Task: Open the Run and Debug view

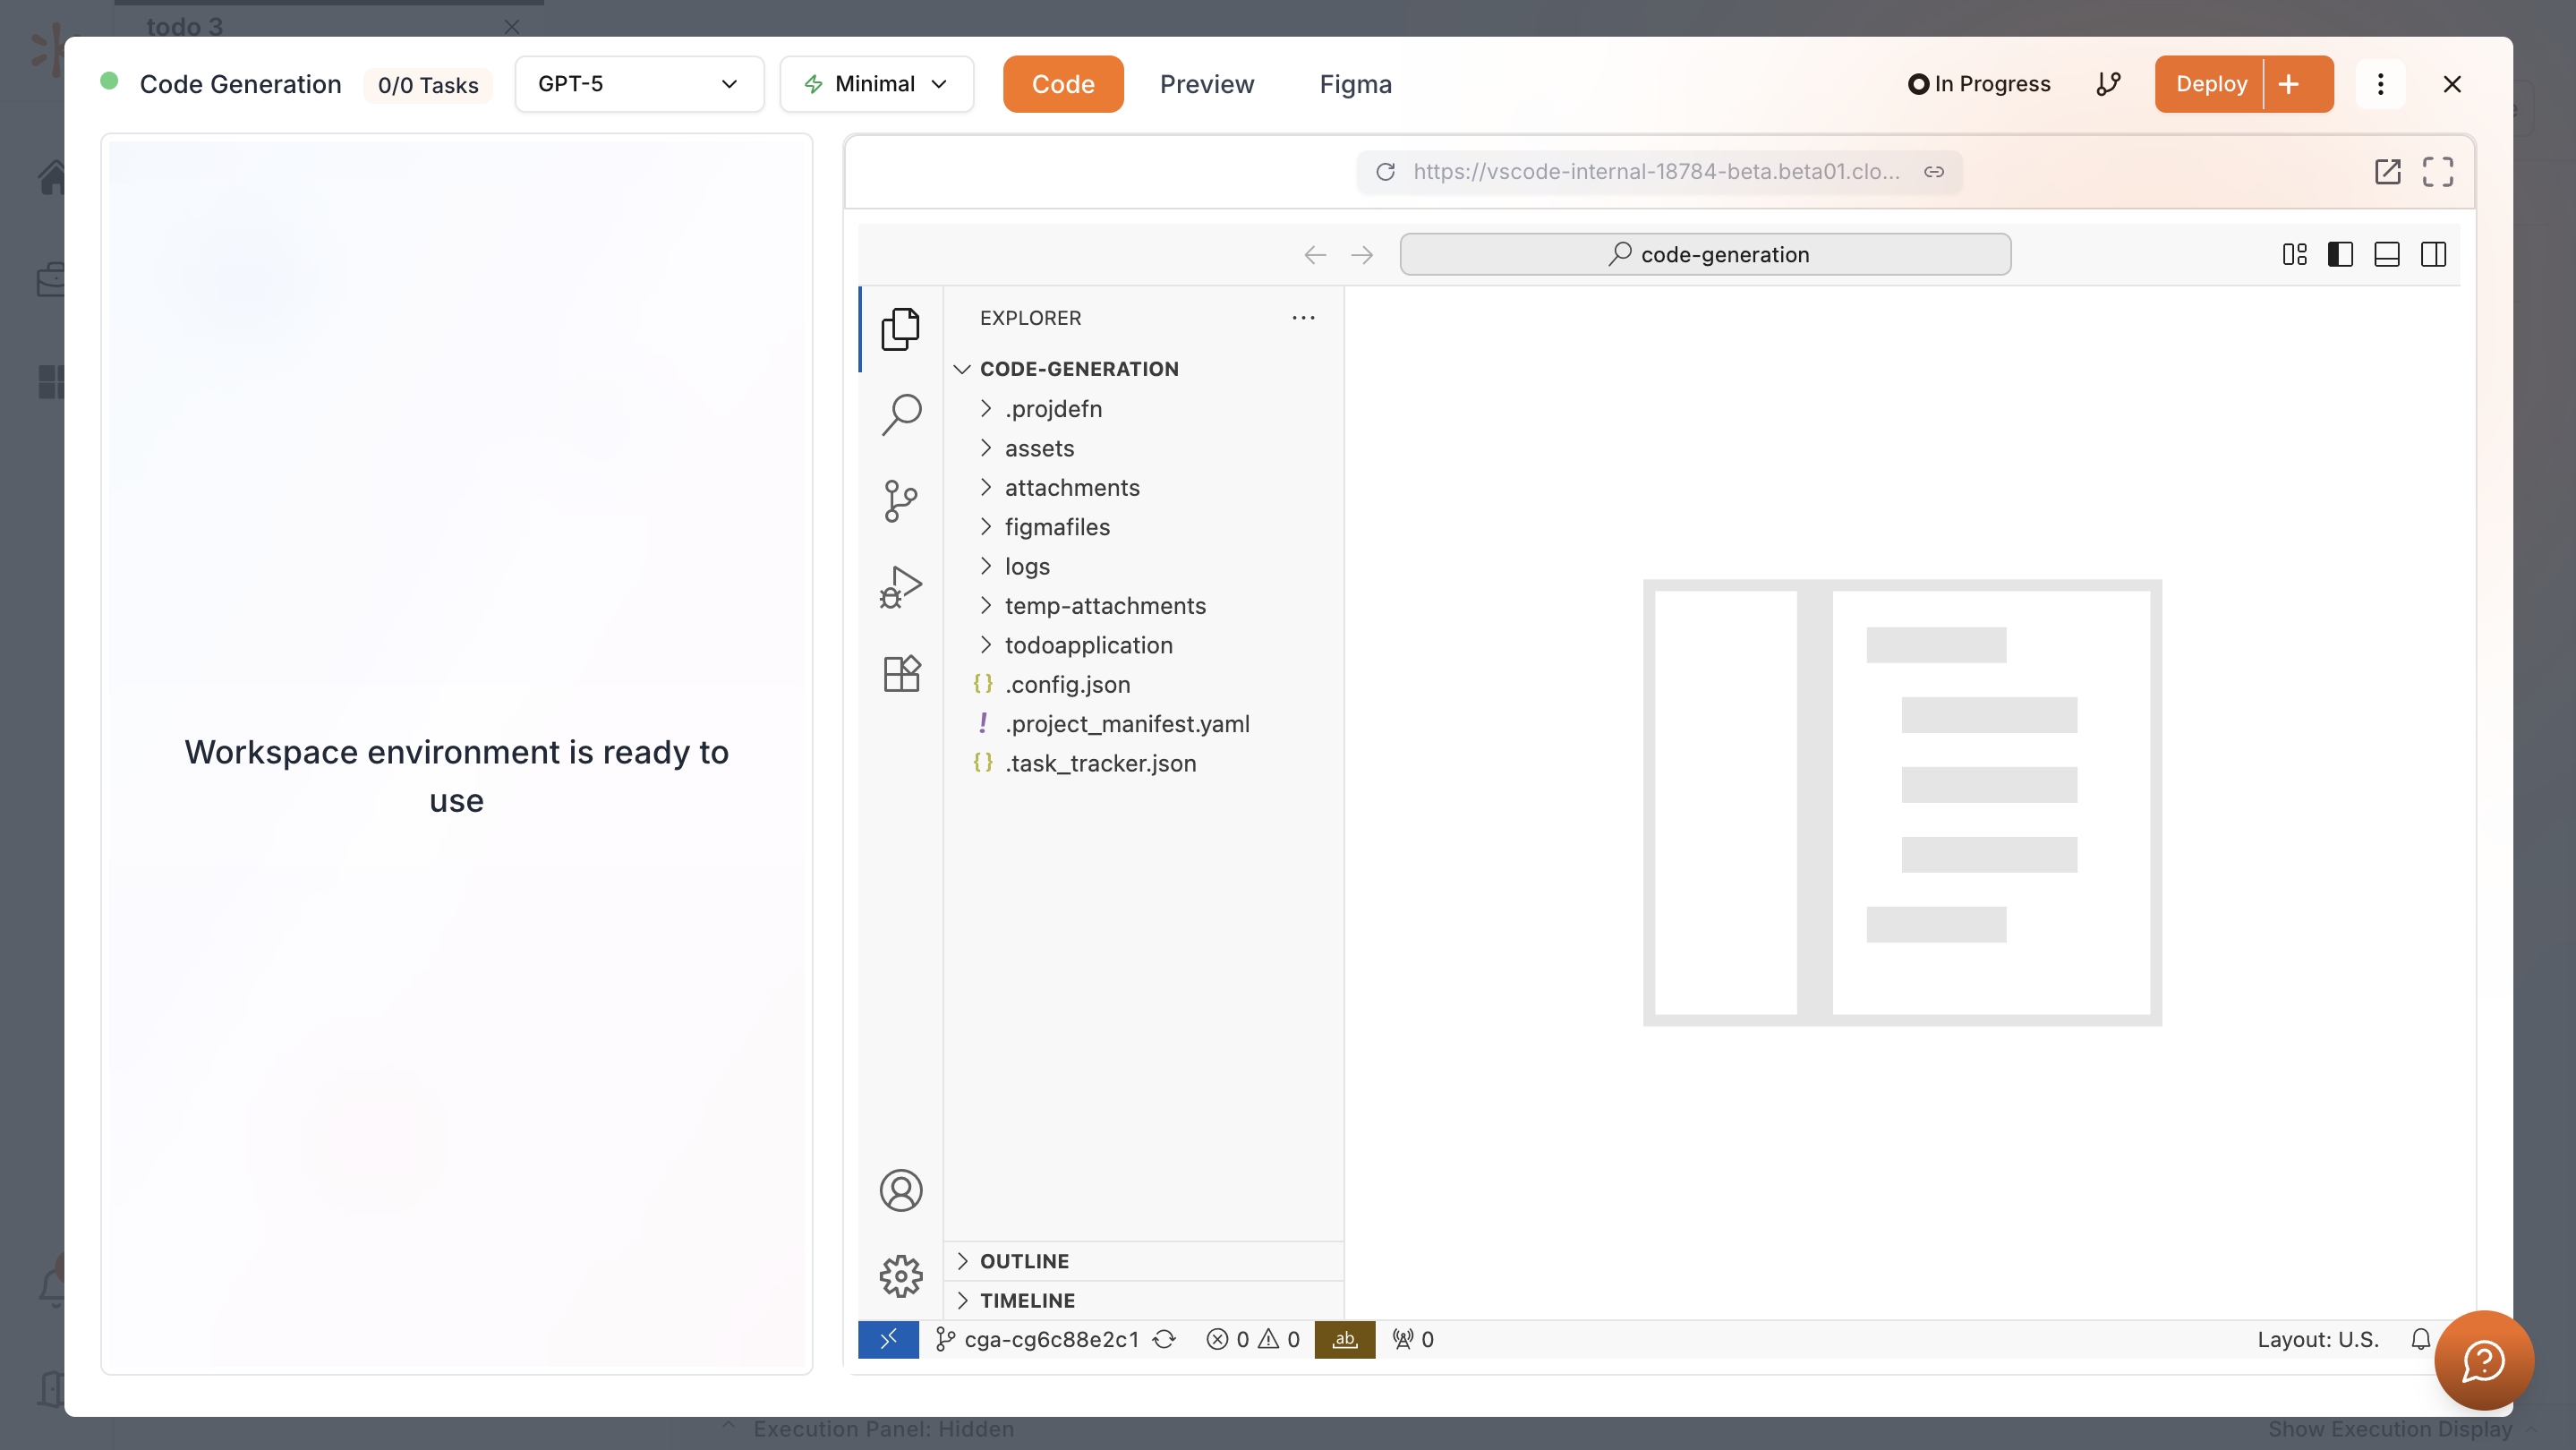Action: (900, 587)
